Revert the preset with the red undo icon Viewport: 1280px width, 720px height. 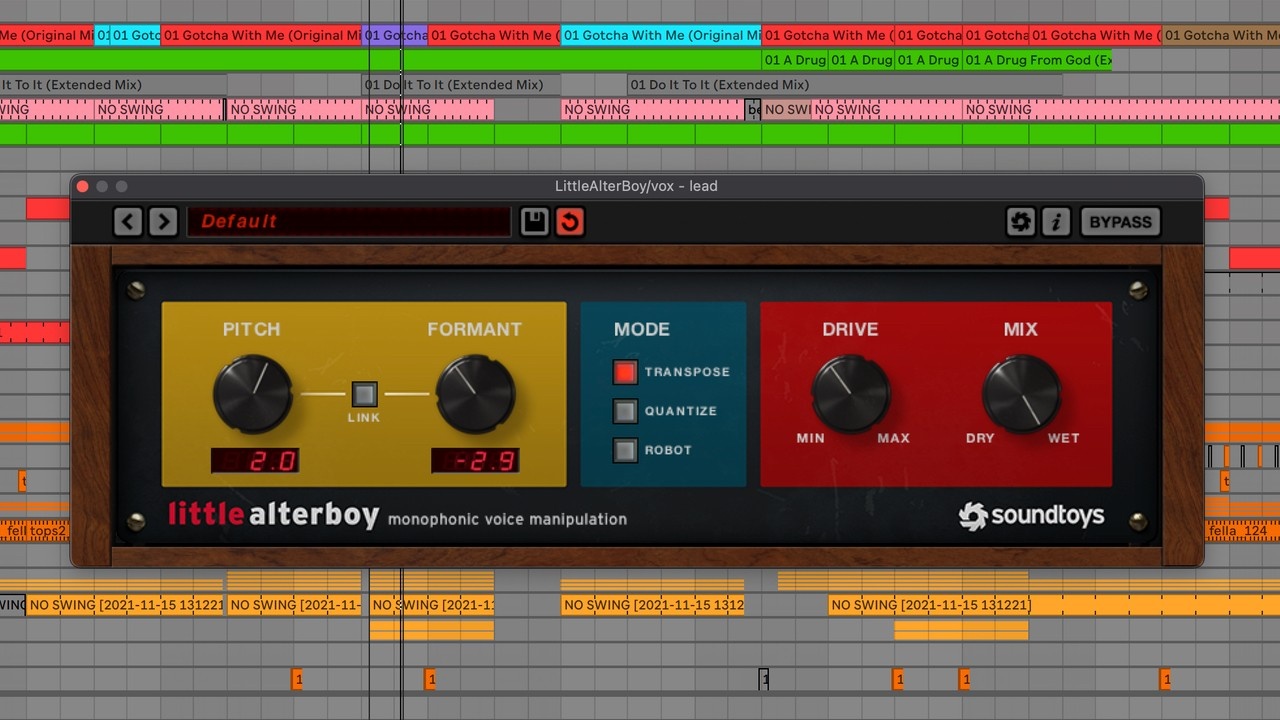(569, 222)
